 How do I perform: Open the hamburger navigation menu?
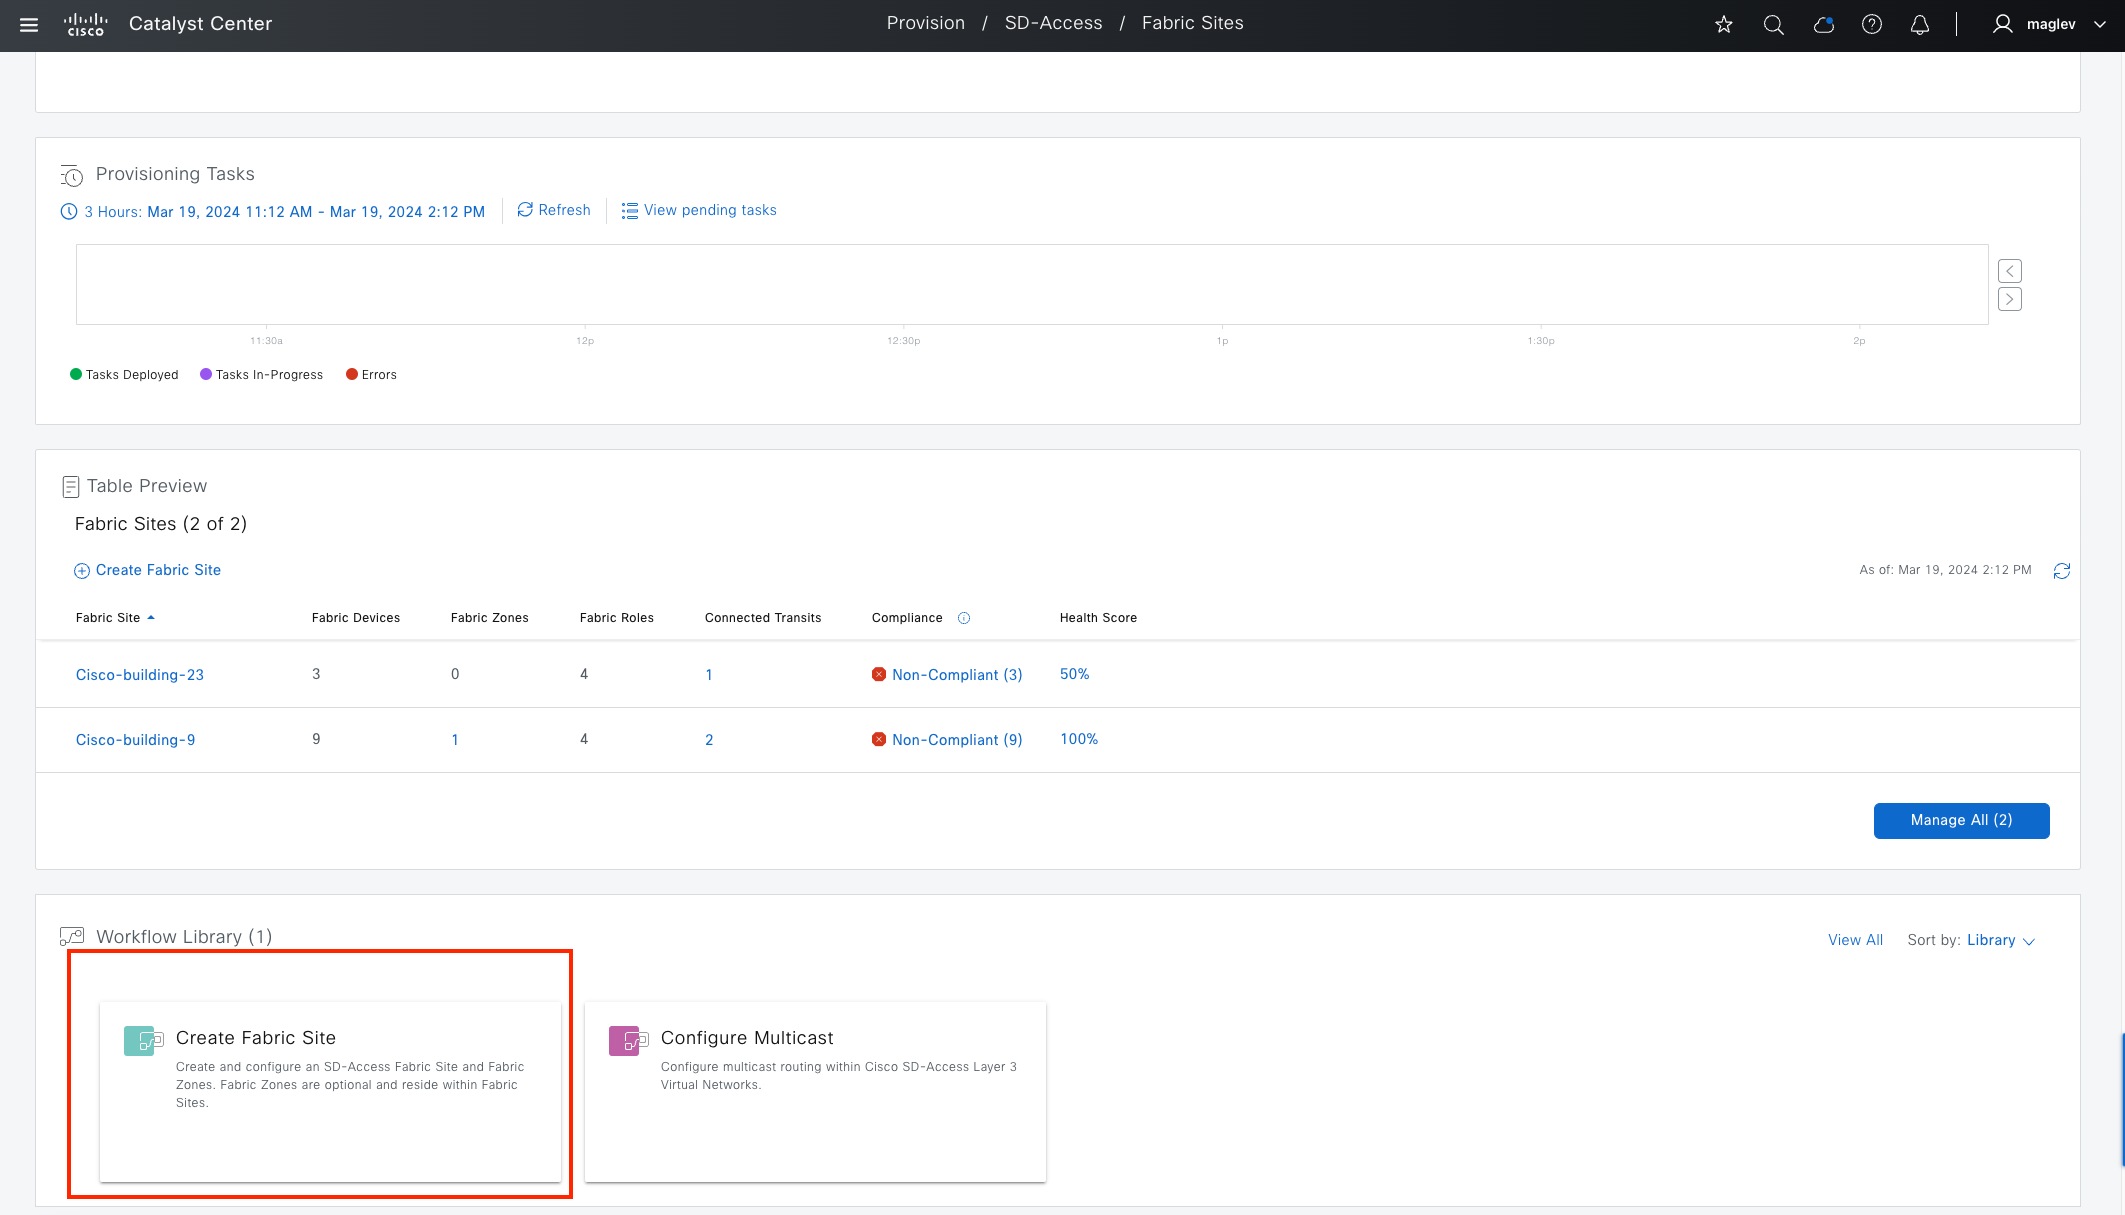pyautogui.click(x=29, y=24)
